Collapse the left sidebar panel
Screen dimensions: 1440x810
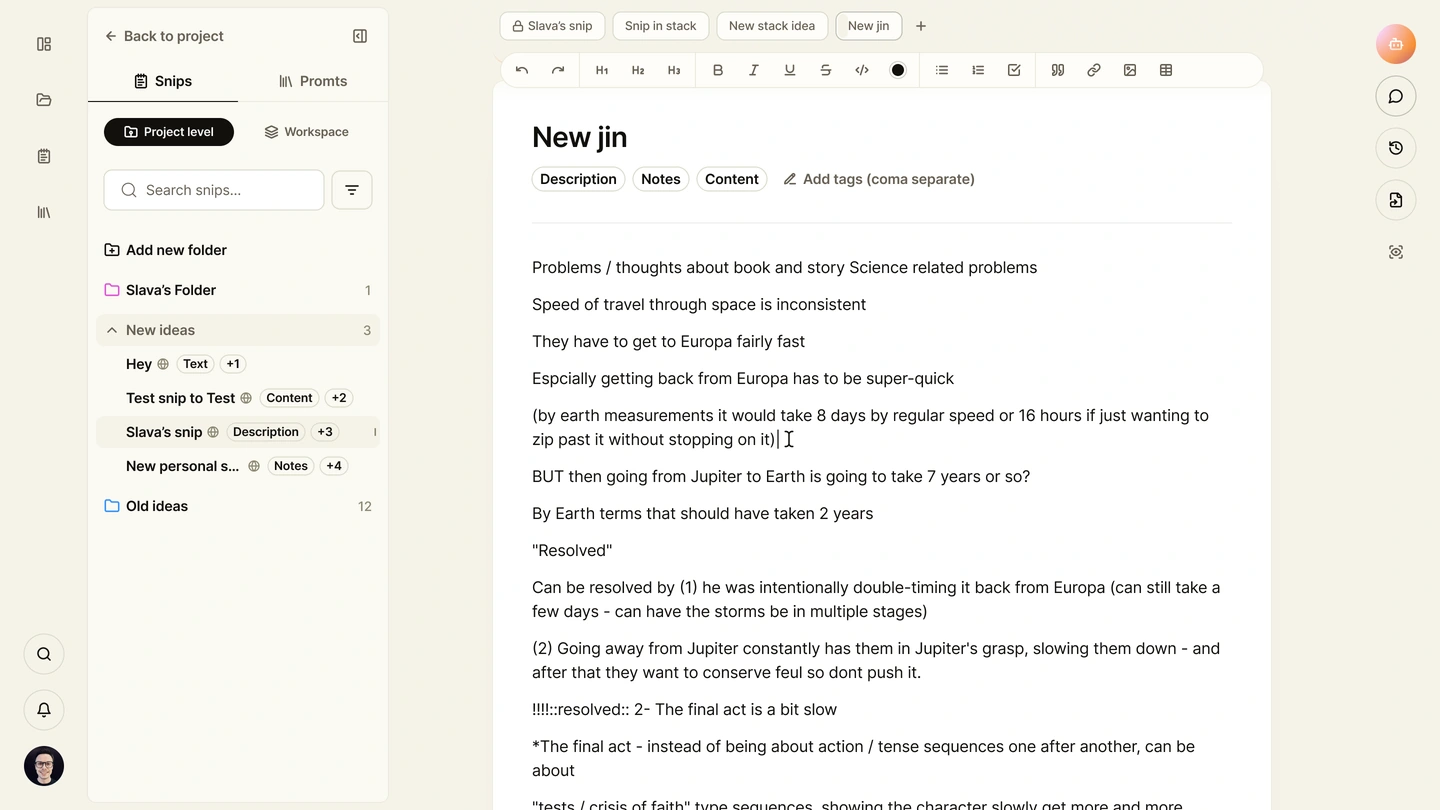pos(360,36)
